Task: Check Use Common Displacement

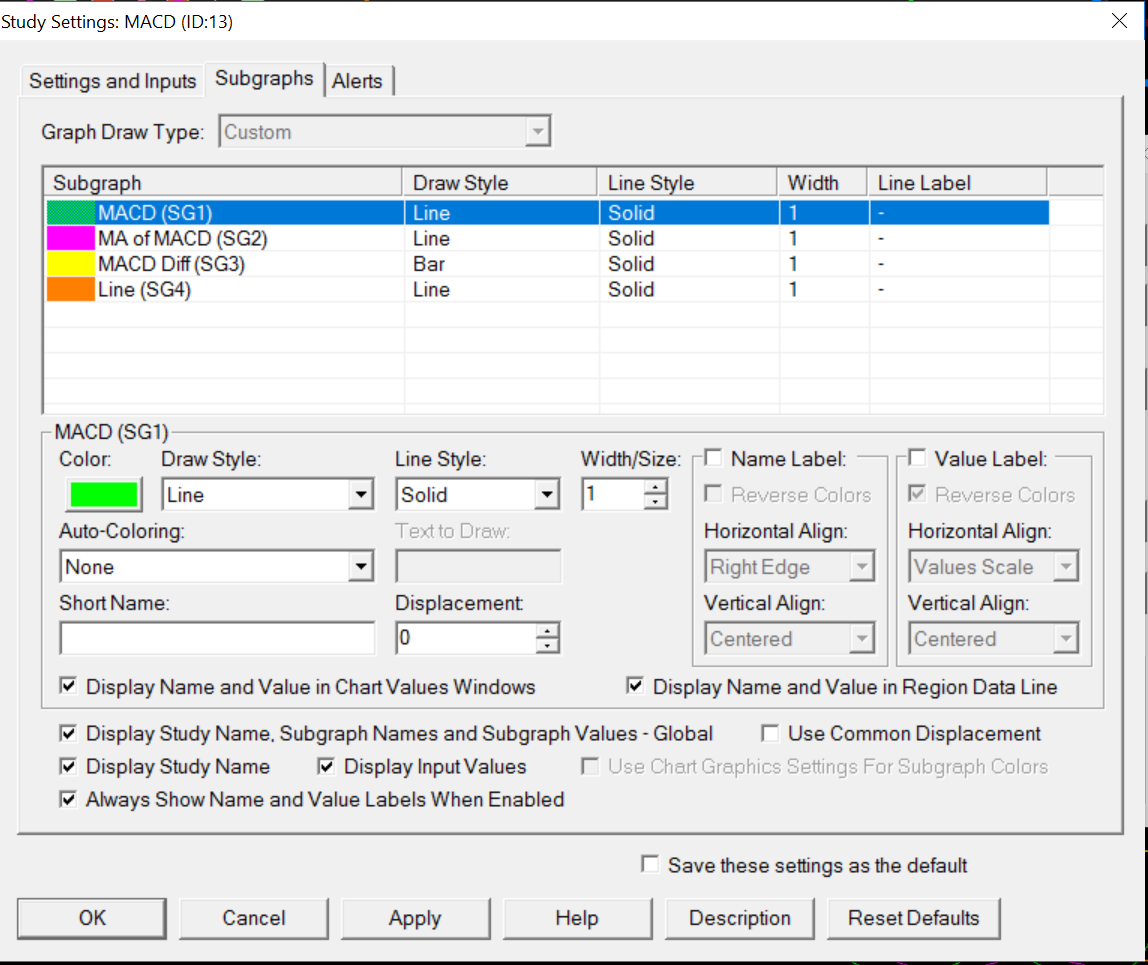Action: tap(770, 734)
